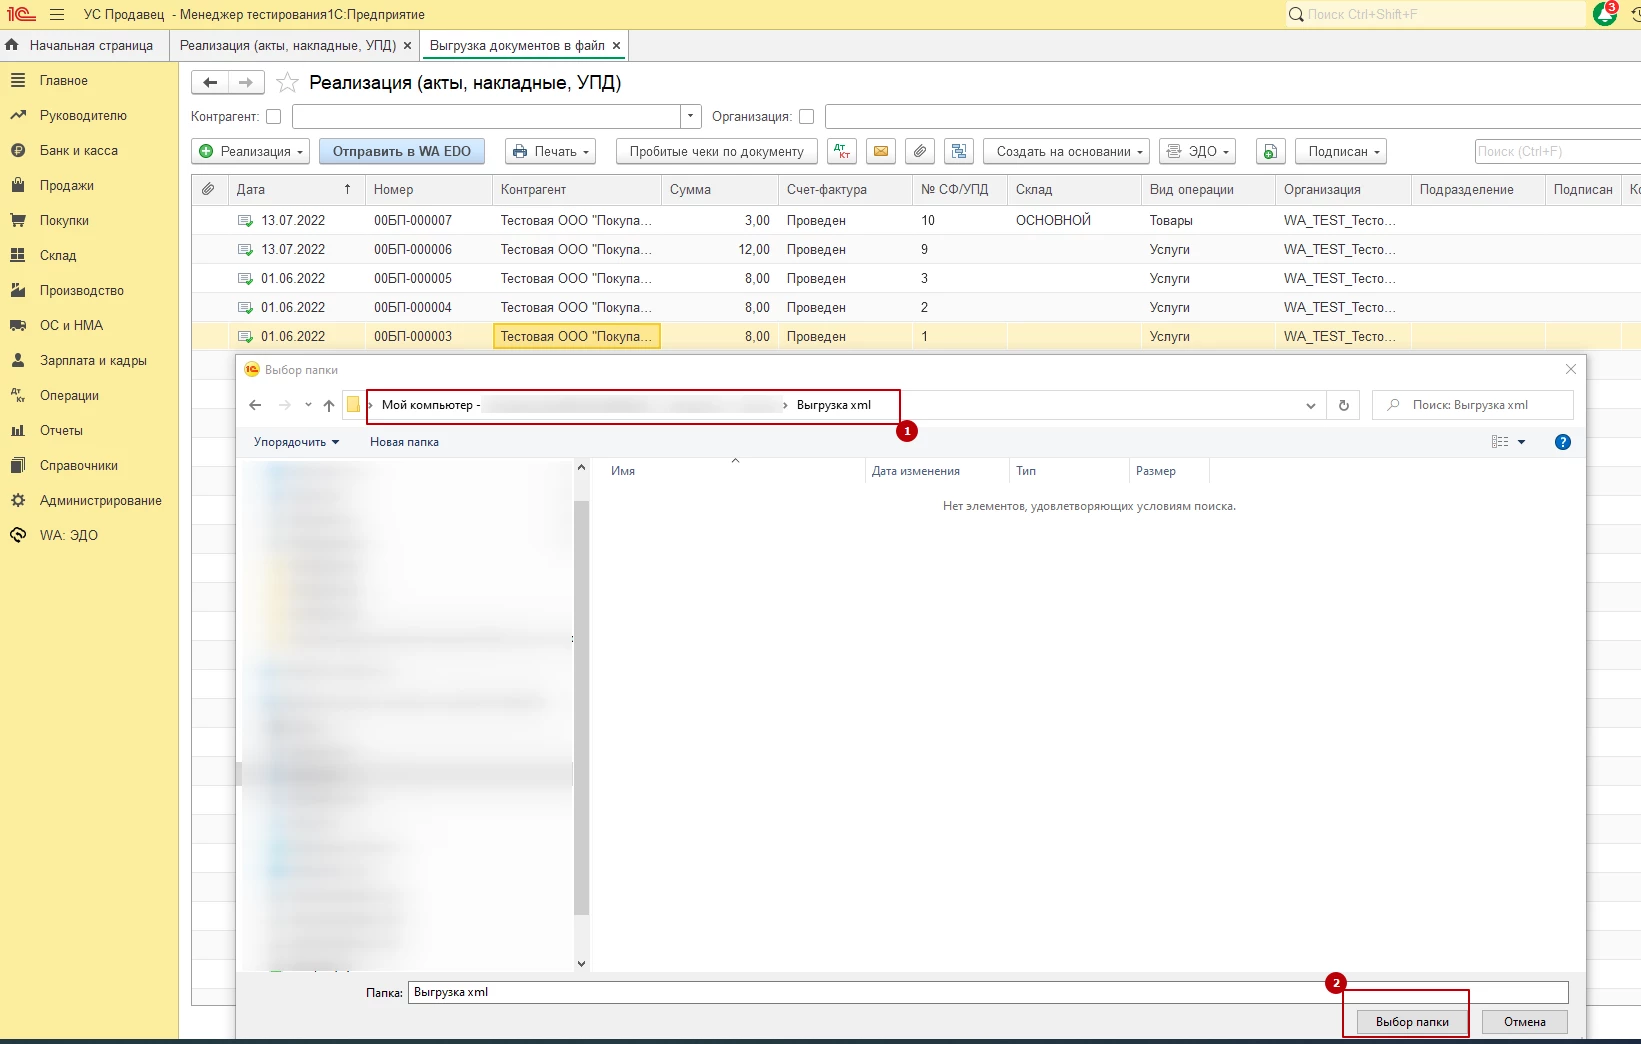Click the Поиск: Выгрузка xml search box
This screenshot has width=1641, height=1044.
[1473, 405]
